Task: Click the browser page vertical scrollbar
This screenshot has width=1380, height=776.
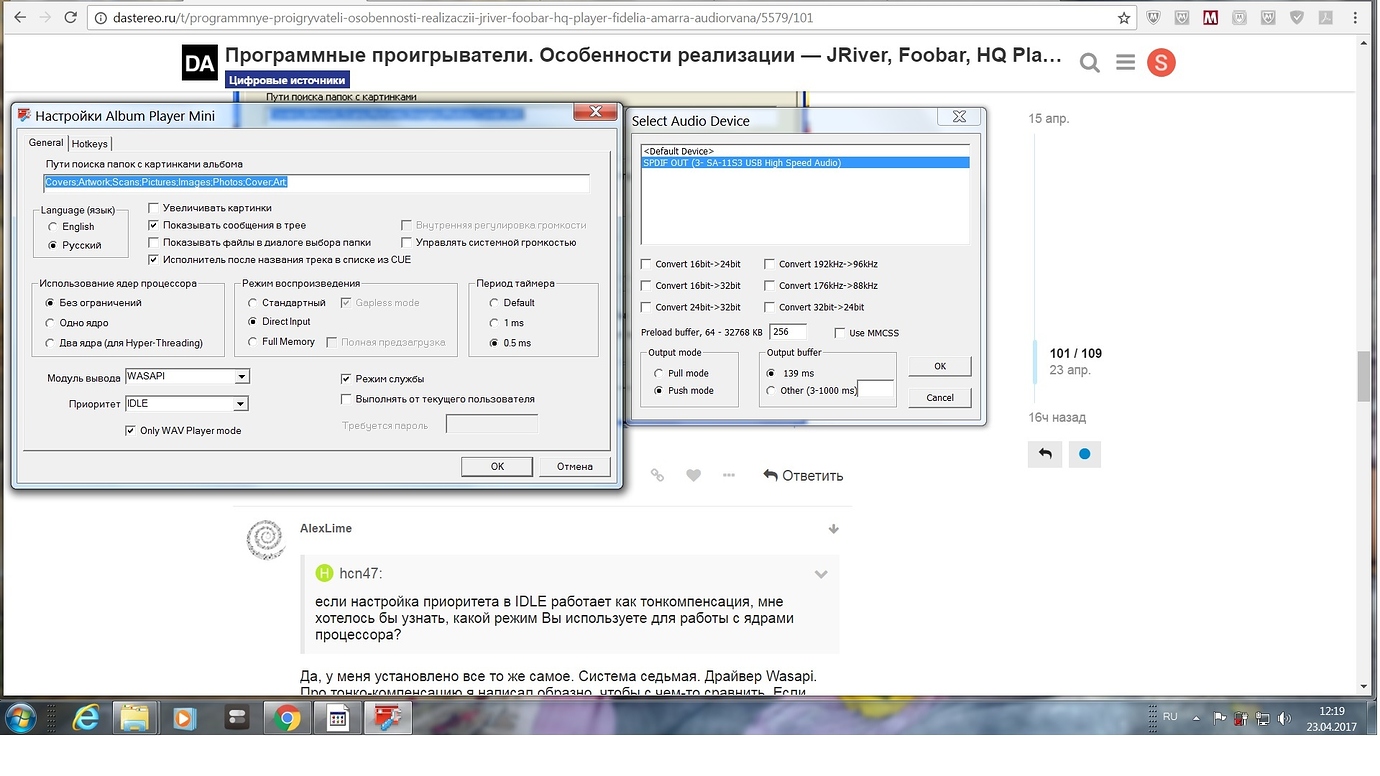Action: click(1363, 377)
